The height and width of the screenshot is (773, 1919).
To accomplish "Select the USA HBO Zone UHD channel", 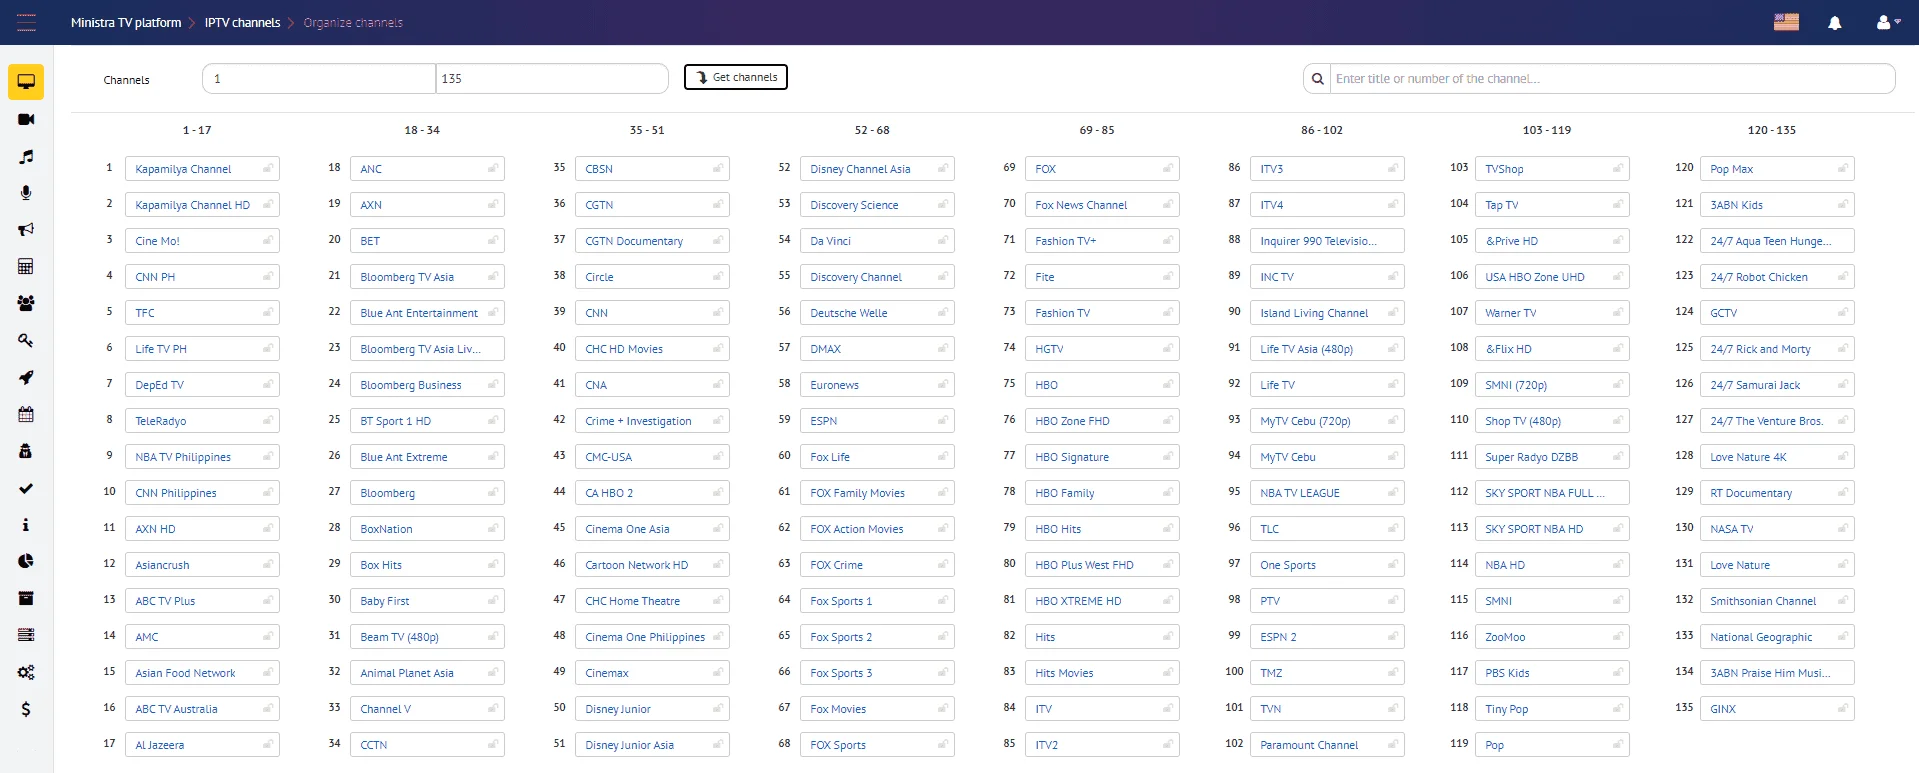I will click(1552, 276).
